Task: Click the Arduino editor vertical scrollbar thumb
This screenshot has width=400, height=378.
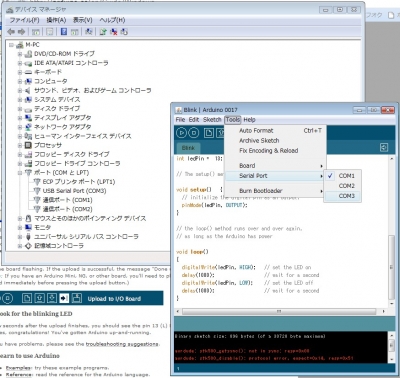Action: pyautogui.click(x=392, y=267)
